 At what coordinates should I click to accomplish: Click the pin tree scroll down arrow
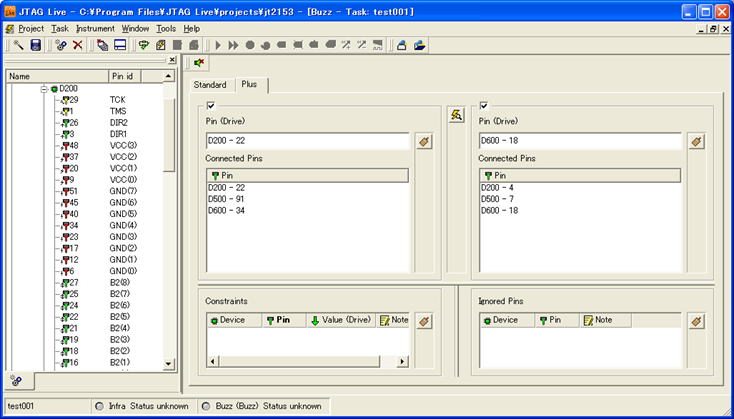(x=169, y=364)
